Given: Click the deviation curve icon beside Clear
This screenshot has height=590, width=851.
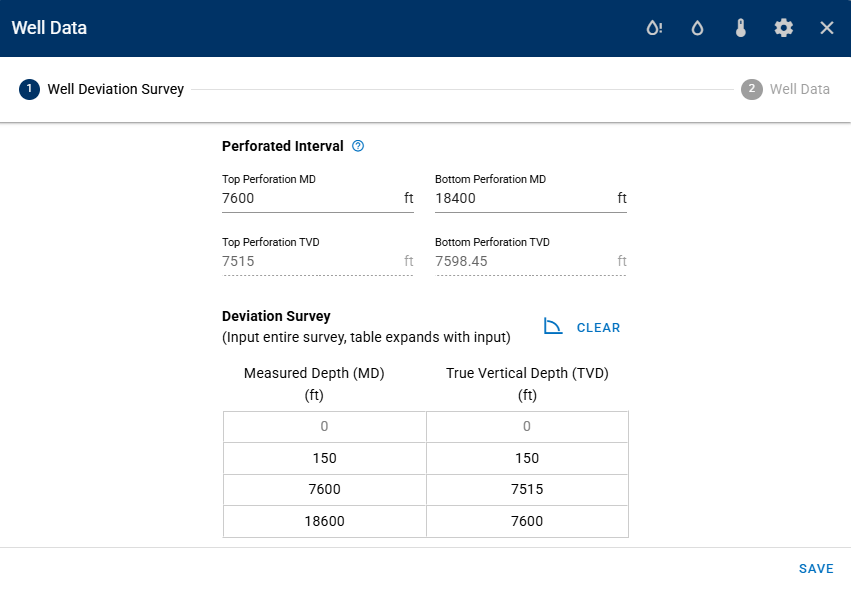Looking at the screenshot, I should coord(553,327).
